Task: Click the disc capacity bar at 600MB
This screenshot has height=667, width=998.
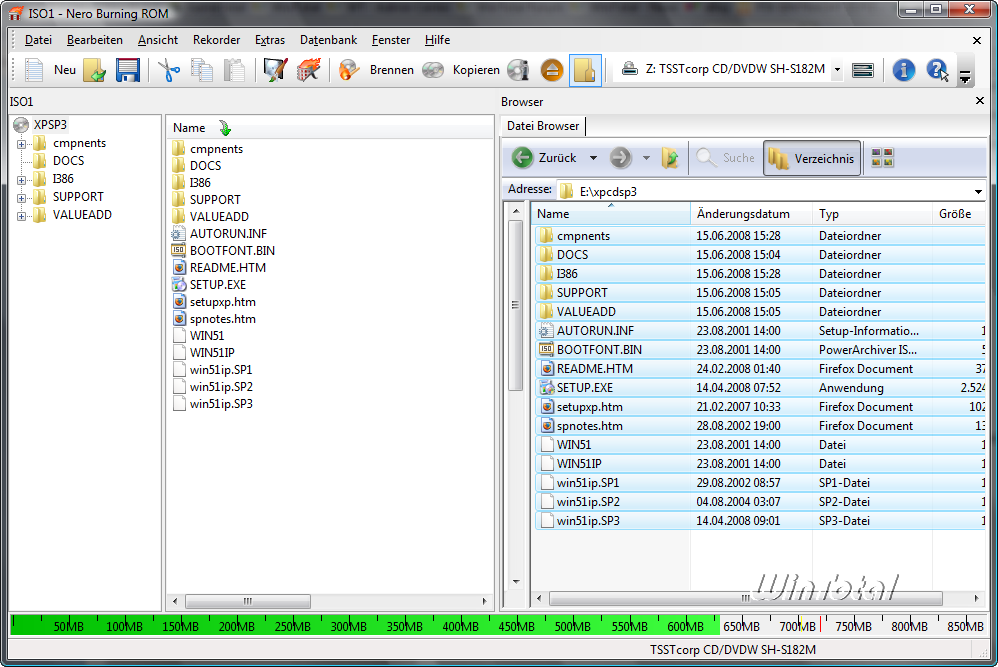Action: [685, 626]
